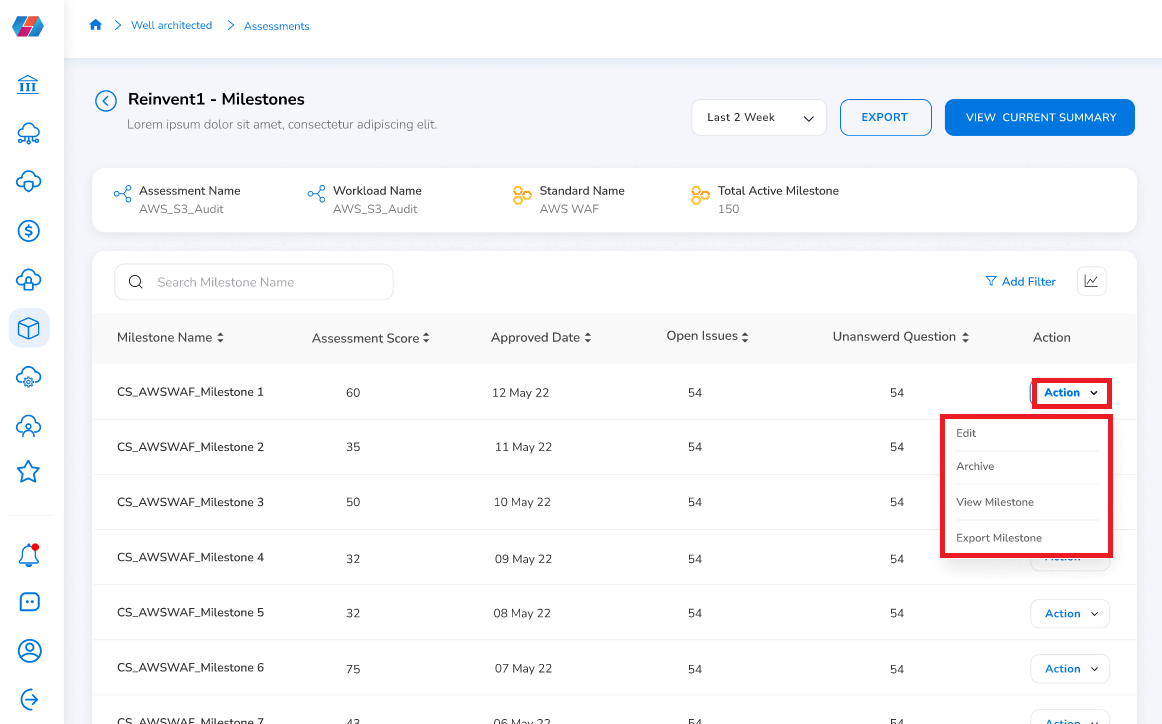Select CS_AWSWAF_Milestone 2 row name
This screenshot has width=1162, height=724.
point(190,447)
